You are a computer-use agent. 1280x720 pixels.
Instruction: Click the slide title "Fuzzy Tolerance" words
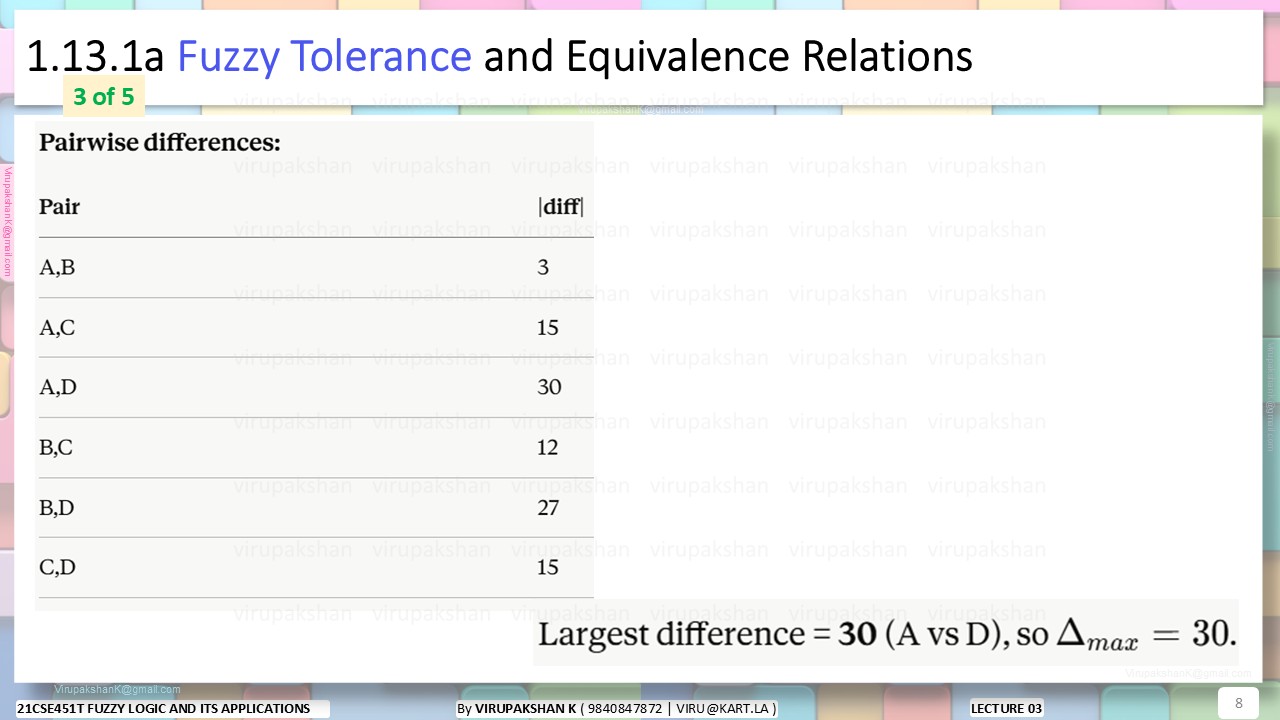324,57
